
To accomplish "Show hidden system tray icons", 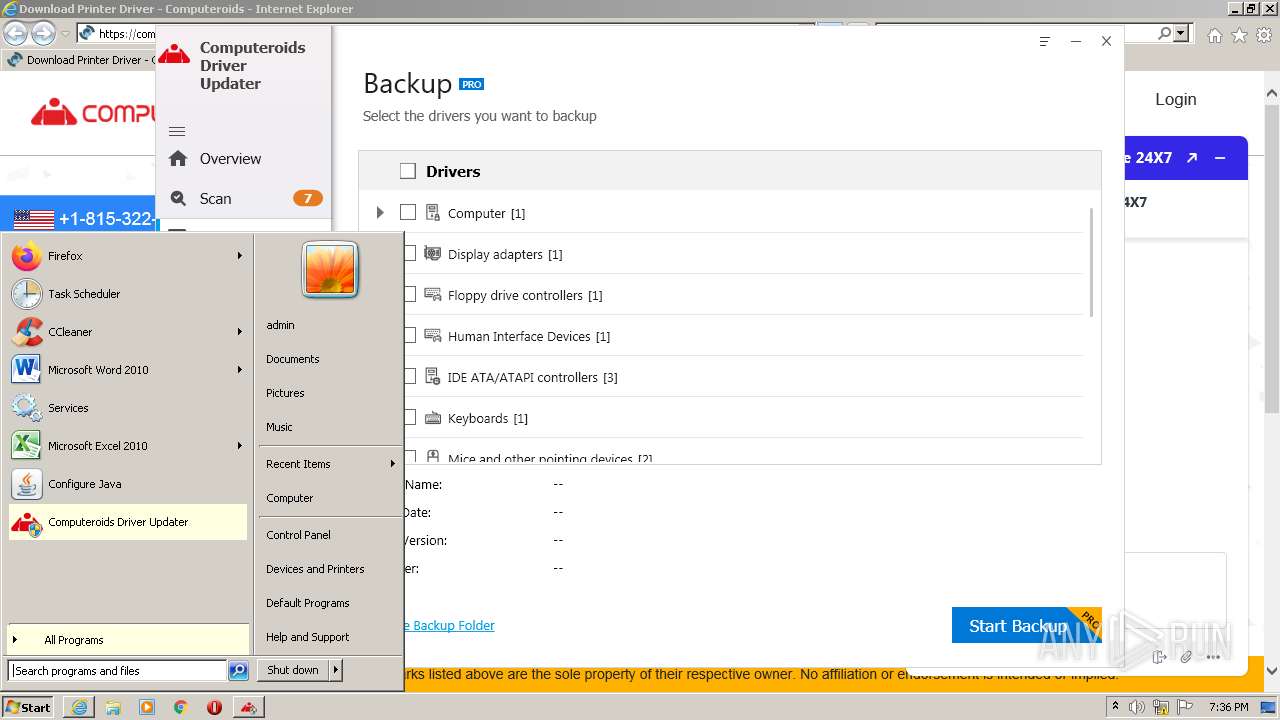I will [1115, 707].
